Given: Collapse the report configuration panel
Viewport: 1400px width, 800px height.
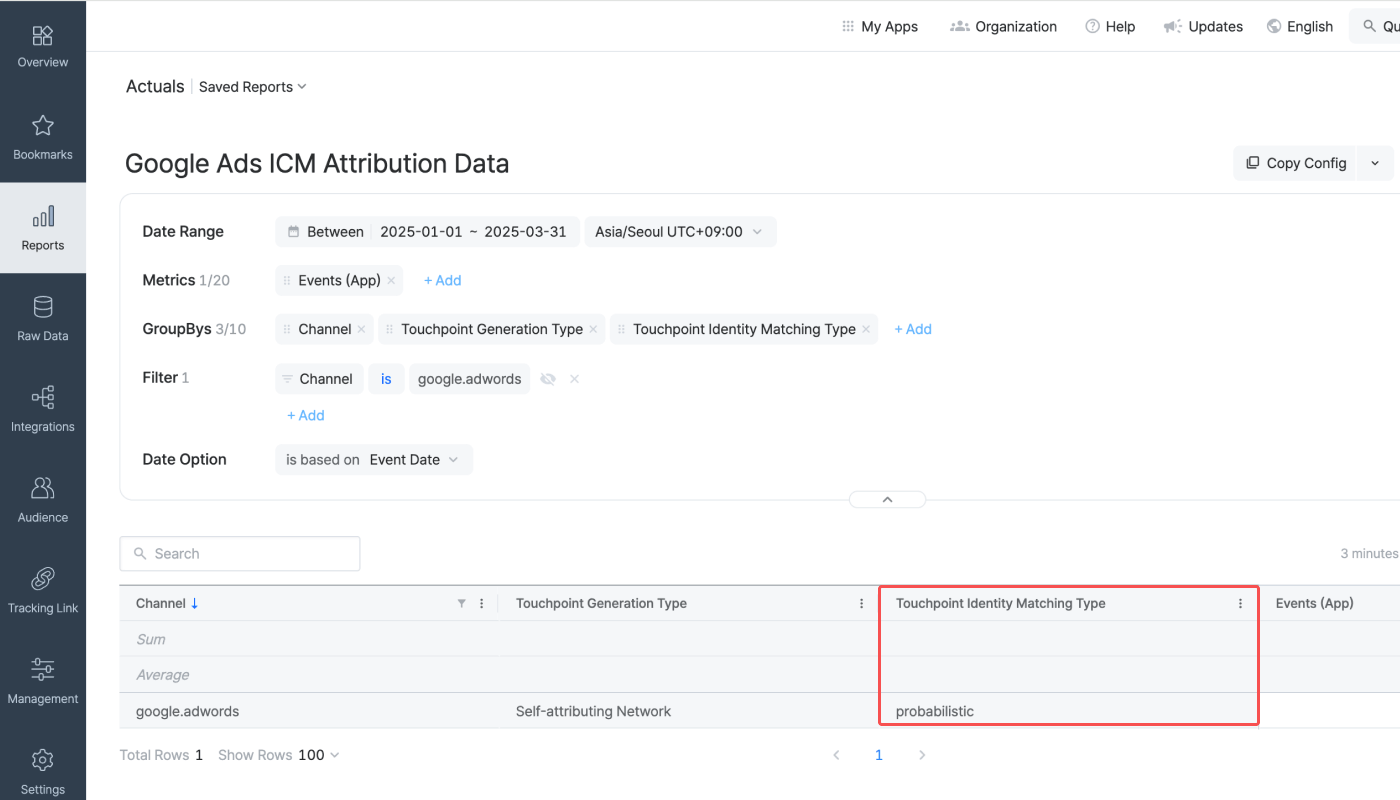Looking at the screenshot, I should tap(887, 499).
